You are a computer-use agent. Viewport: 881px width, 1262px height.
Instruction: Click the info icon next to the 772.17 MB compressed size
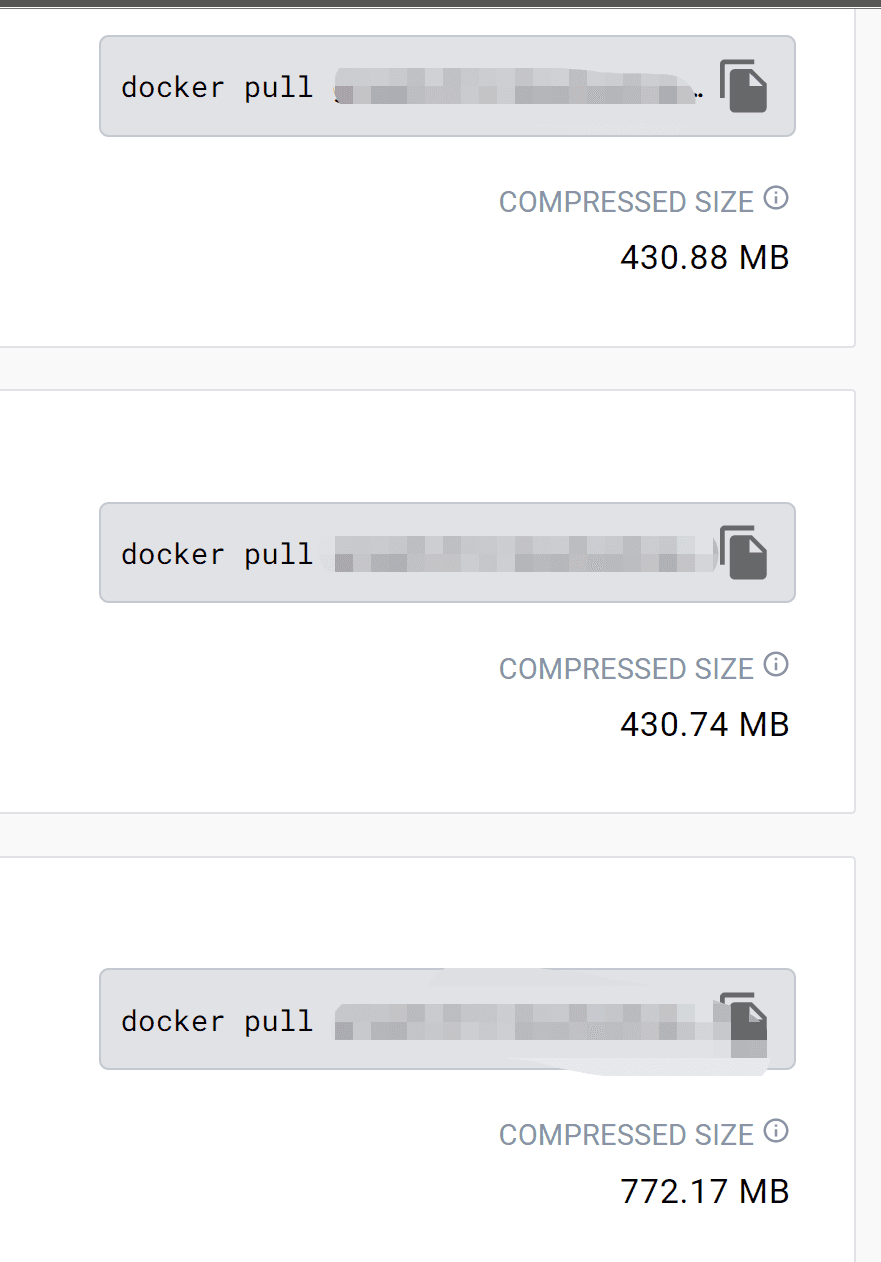[x=776, y=1131]
